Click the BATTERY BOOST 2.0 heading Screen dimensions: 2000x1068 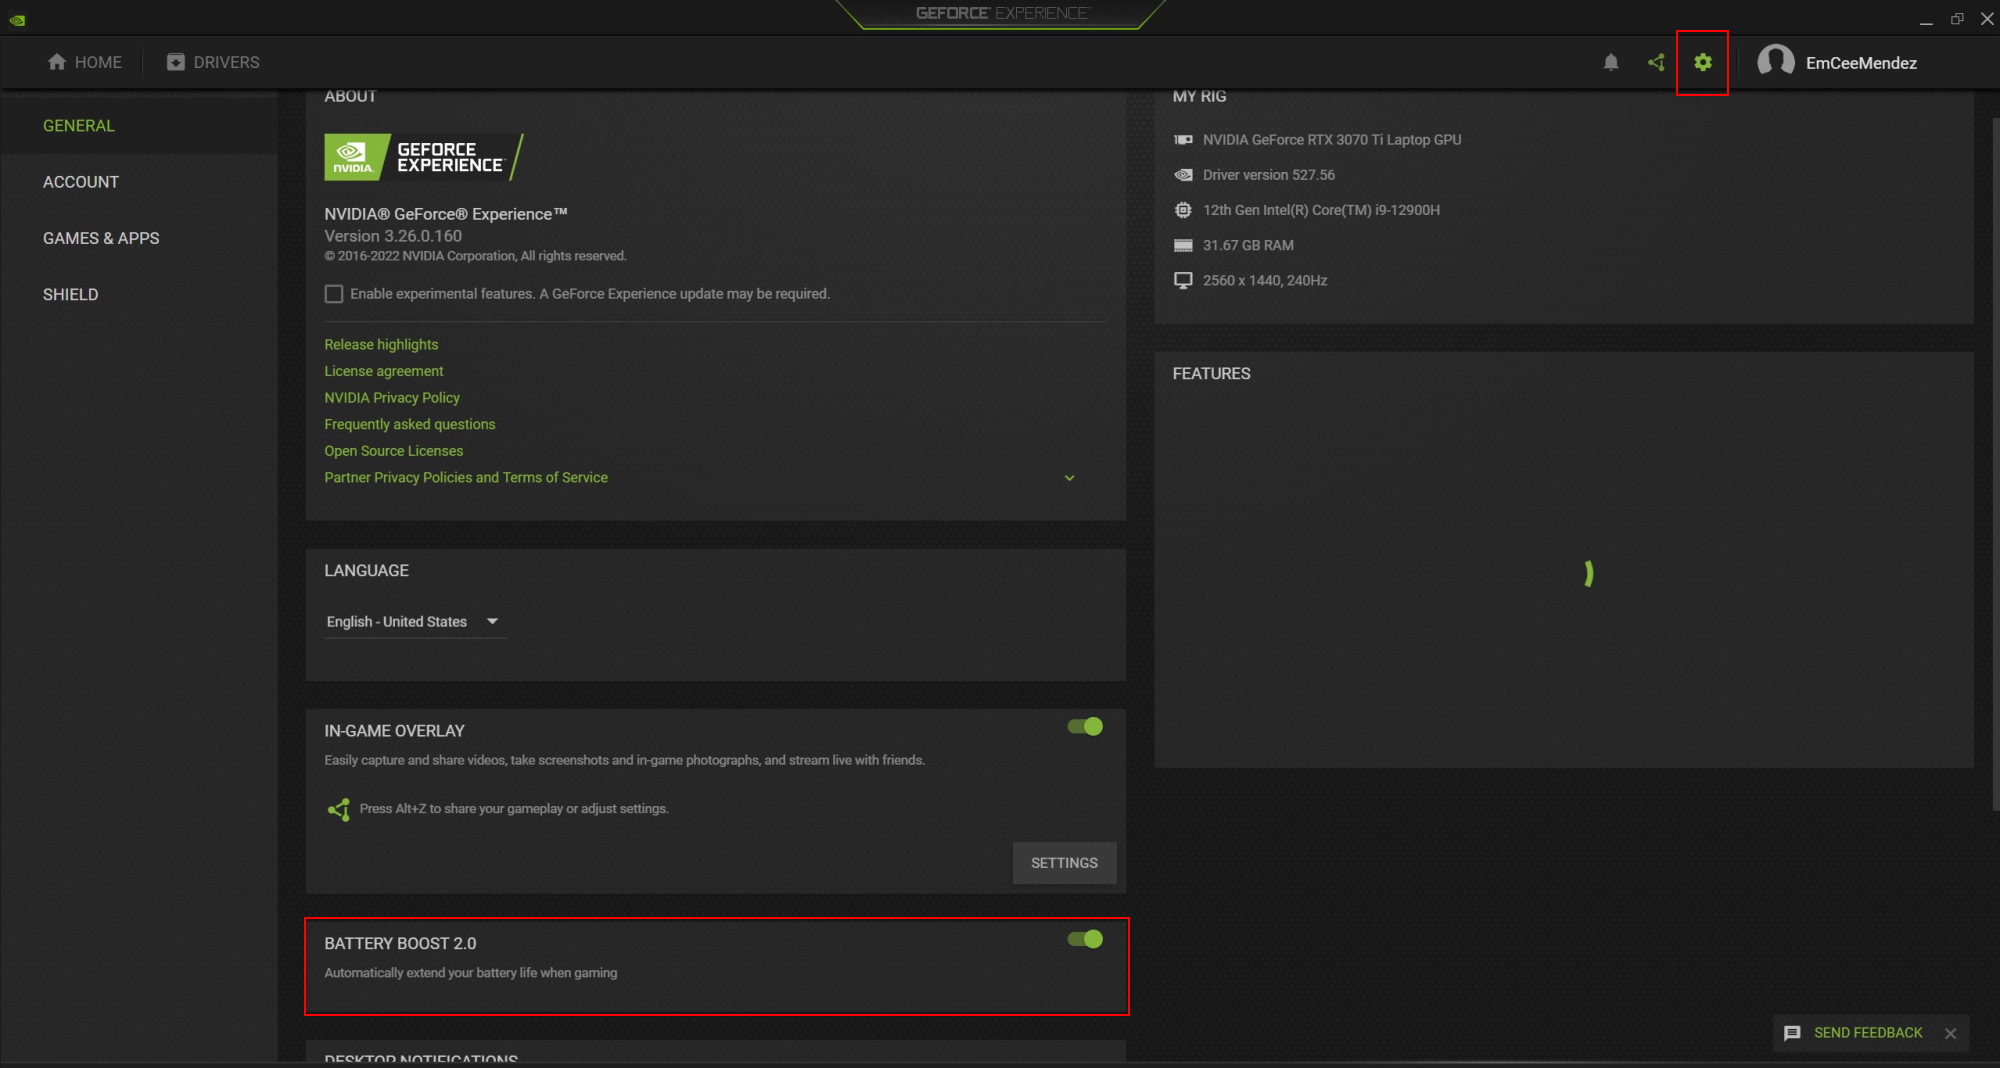tap(400, 944)
